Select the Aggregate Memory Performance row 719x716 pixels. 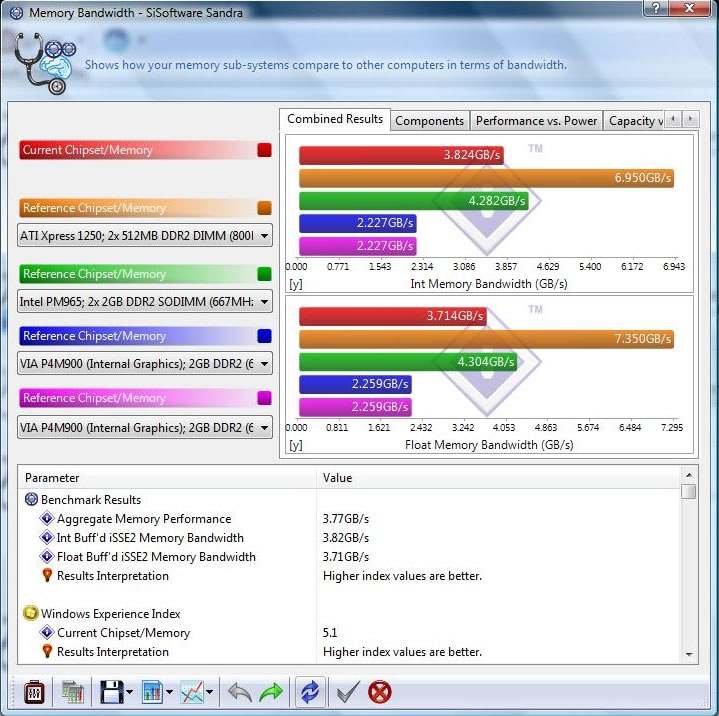(x=143, y=519)
